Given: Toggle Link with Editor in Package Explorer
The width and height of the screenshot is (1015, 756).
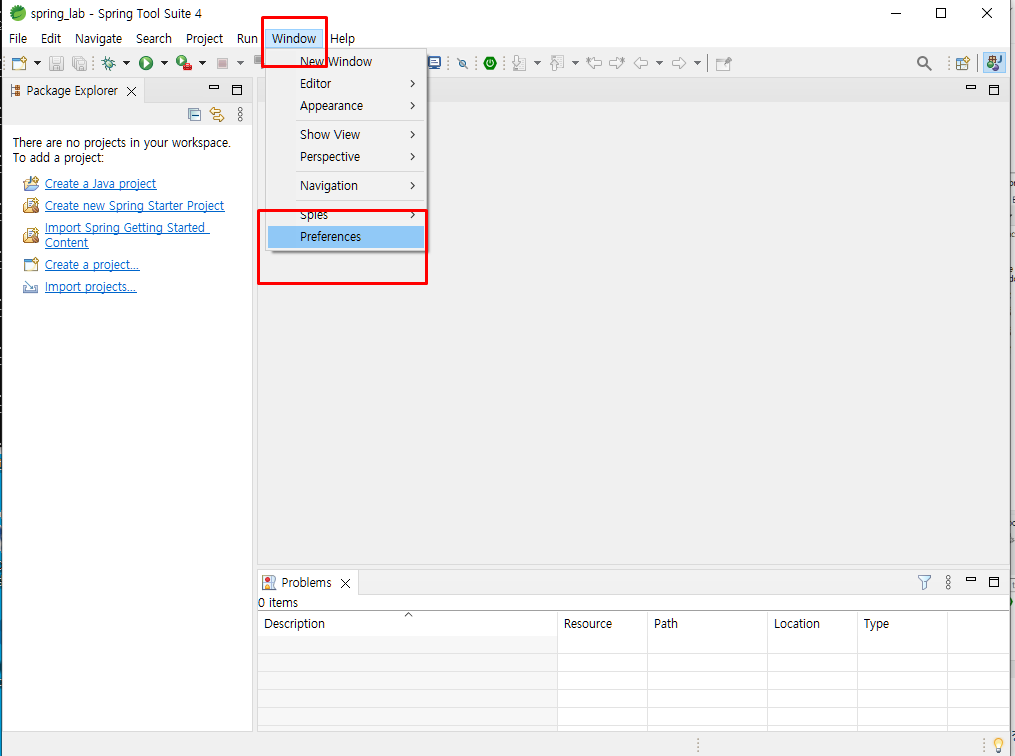Looking at the screenshot, I should (x=217, y=115).
